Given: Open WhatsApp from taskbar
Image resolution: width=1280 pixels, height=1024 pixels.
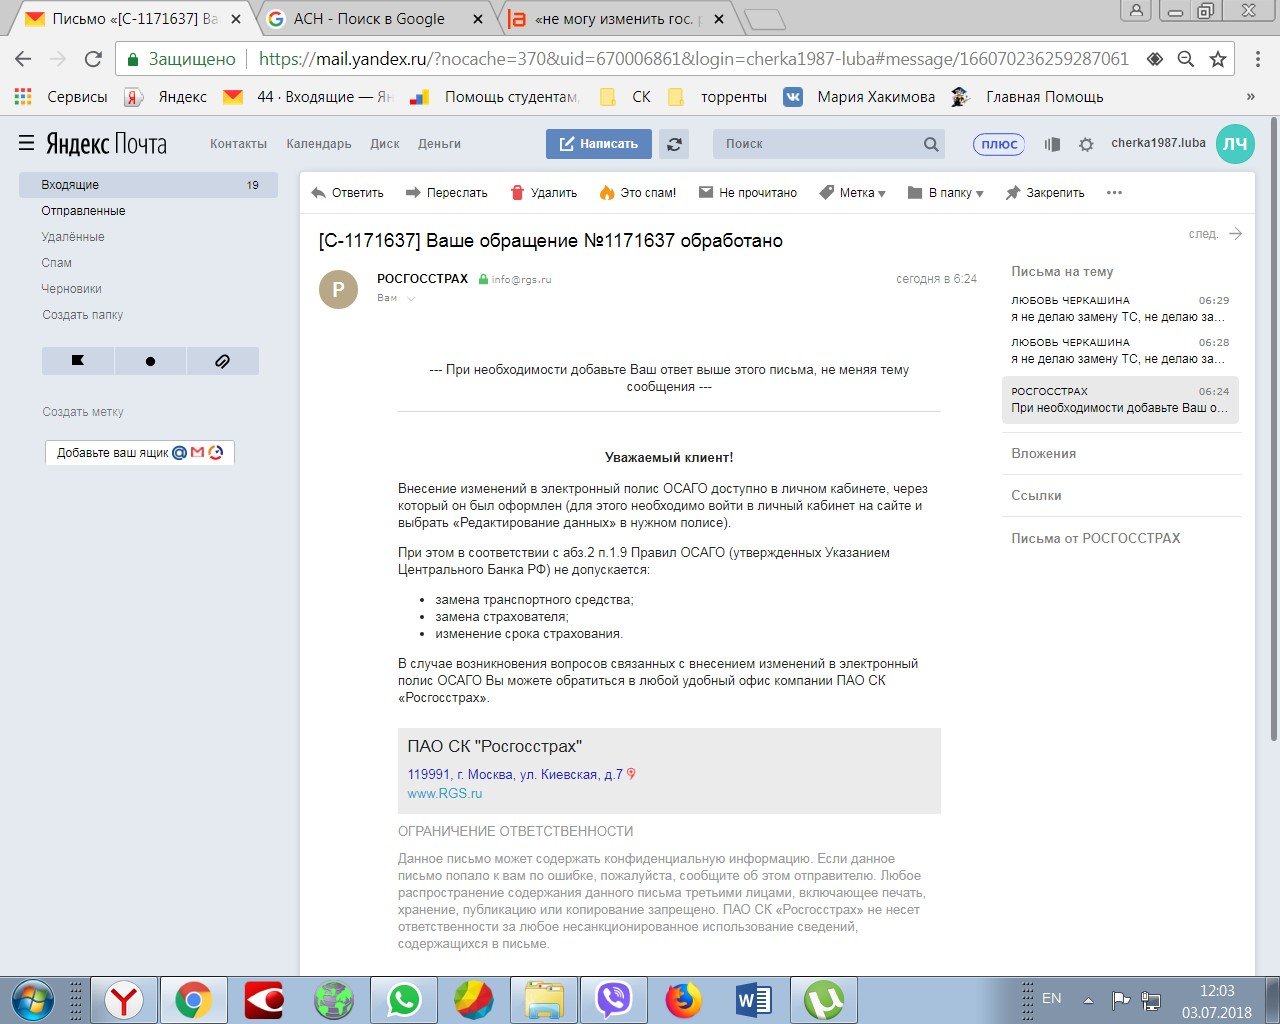Looking at the screenshot, I should 404,1000.
